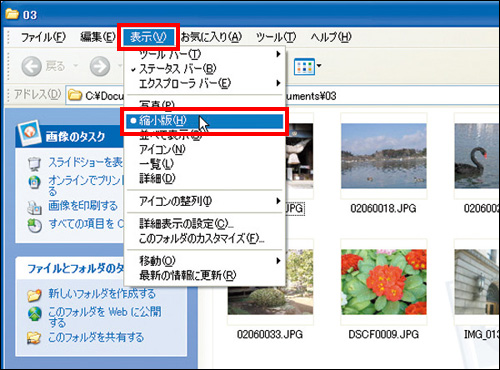Image resolution: width=500 pixels, height=370 pixels.
Task: Click the 02060033.JPG file name
Action: click(270, 334)
